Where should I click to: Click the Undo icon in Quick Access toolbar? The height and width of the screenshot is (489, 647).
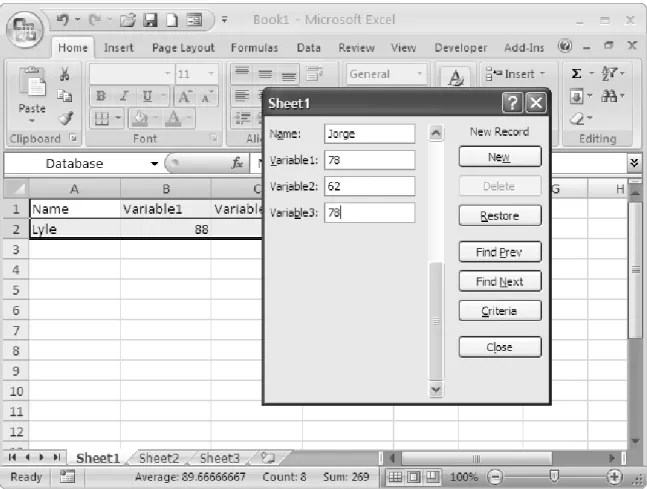tap(63, 19)
